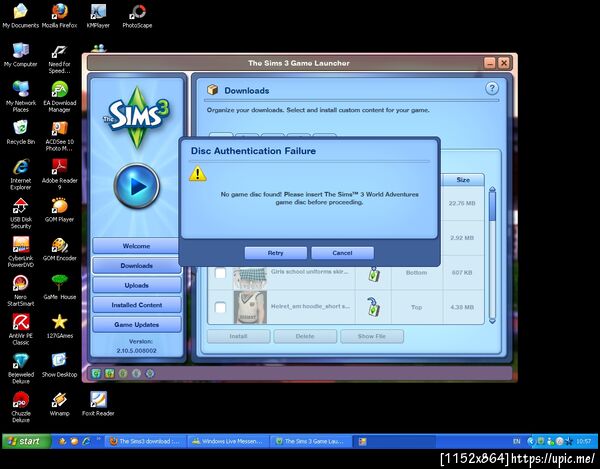600x469 pixels.
Task: Click package icon in Girls school uniforms row
Action: [374, 274]
